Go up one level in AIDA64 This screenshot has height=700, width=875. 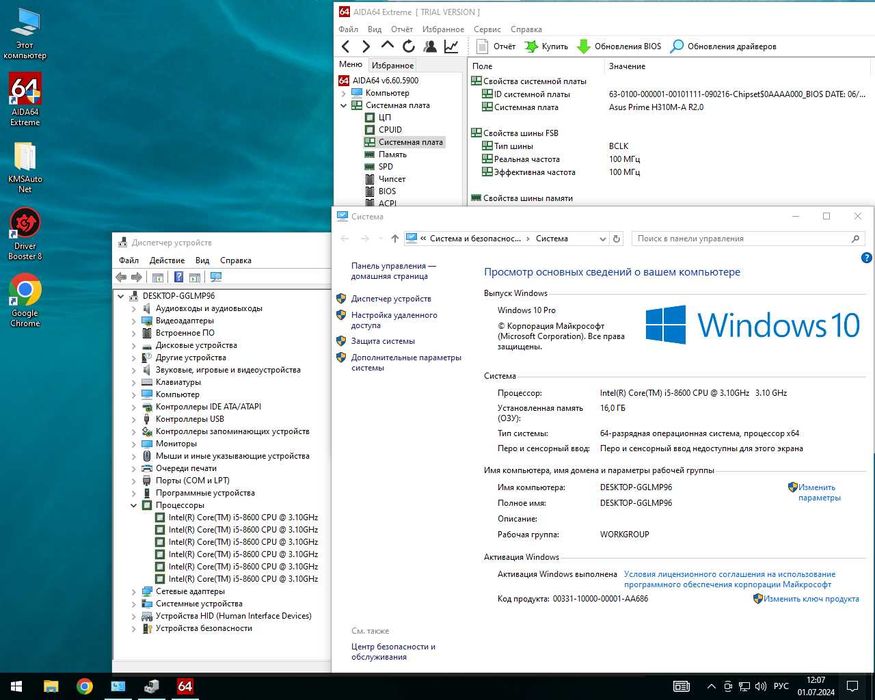[387, 46]
